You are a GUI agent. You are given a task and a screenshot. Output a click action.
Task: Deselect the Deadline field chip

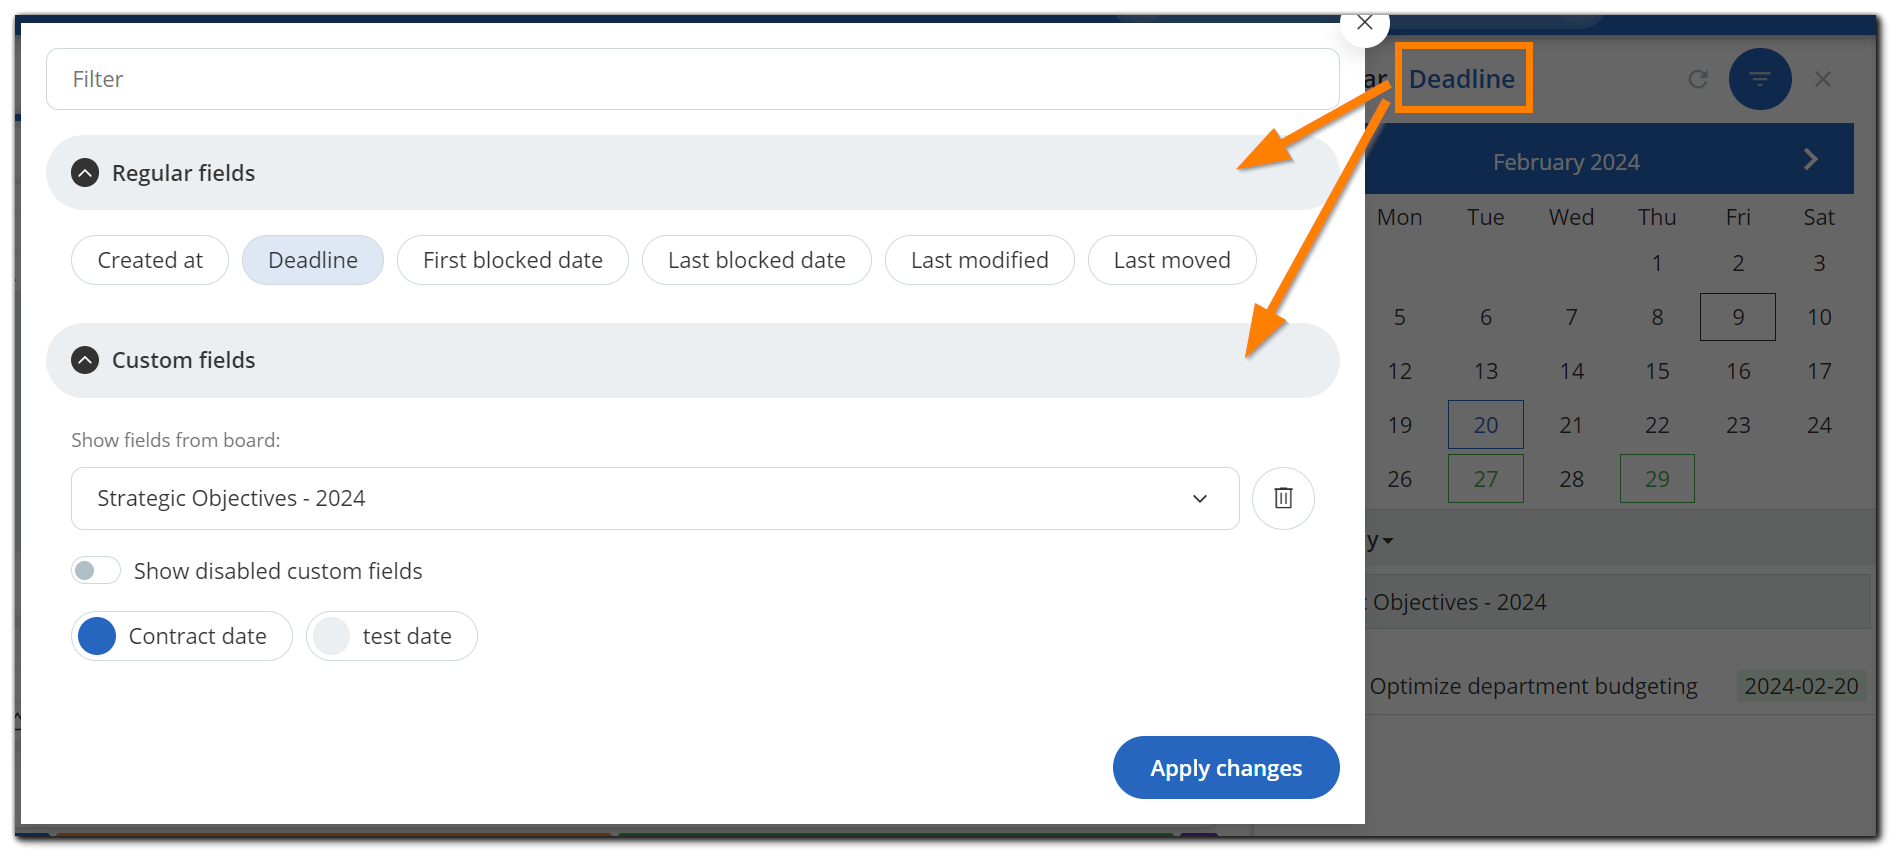pos(313,260)
